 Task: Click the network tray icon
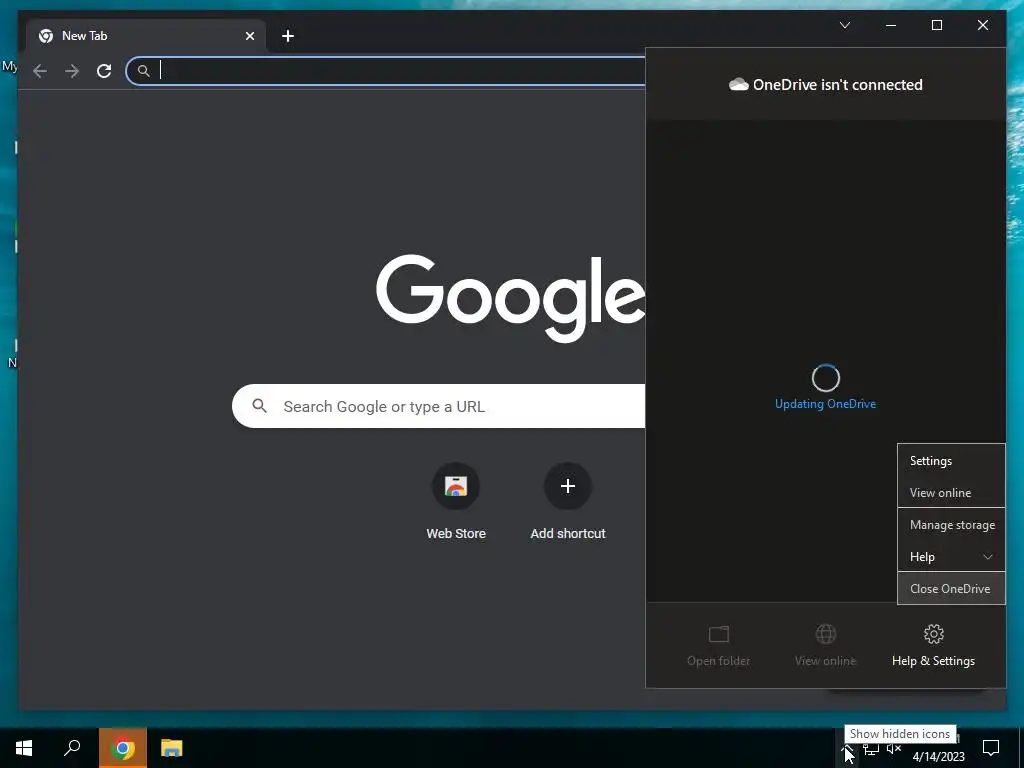pyautogui.click(x=871, y=749)
